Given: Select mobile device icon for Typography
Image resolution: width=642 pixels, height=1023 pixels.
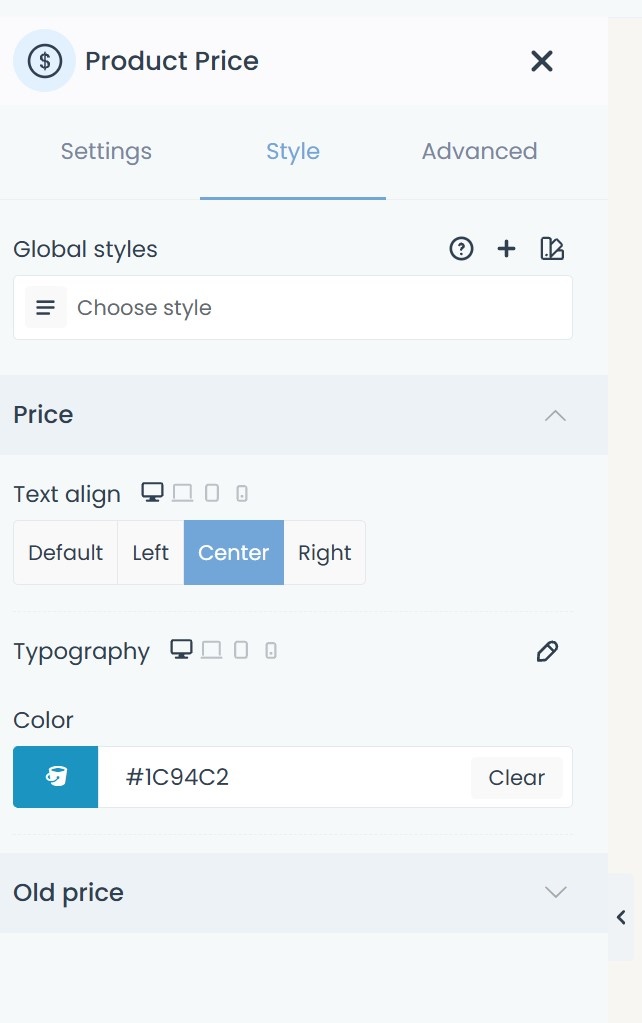Looking at the screenshot, I should point(270,651).
